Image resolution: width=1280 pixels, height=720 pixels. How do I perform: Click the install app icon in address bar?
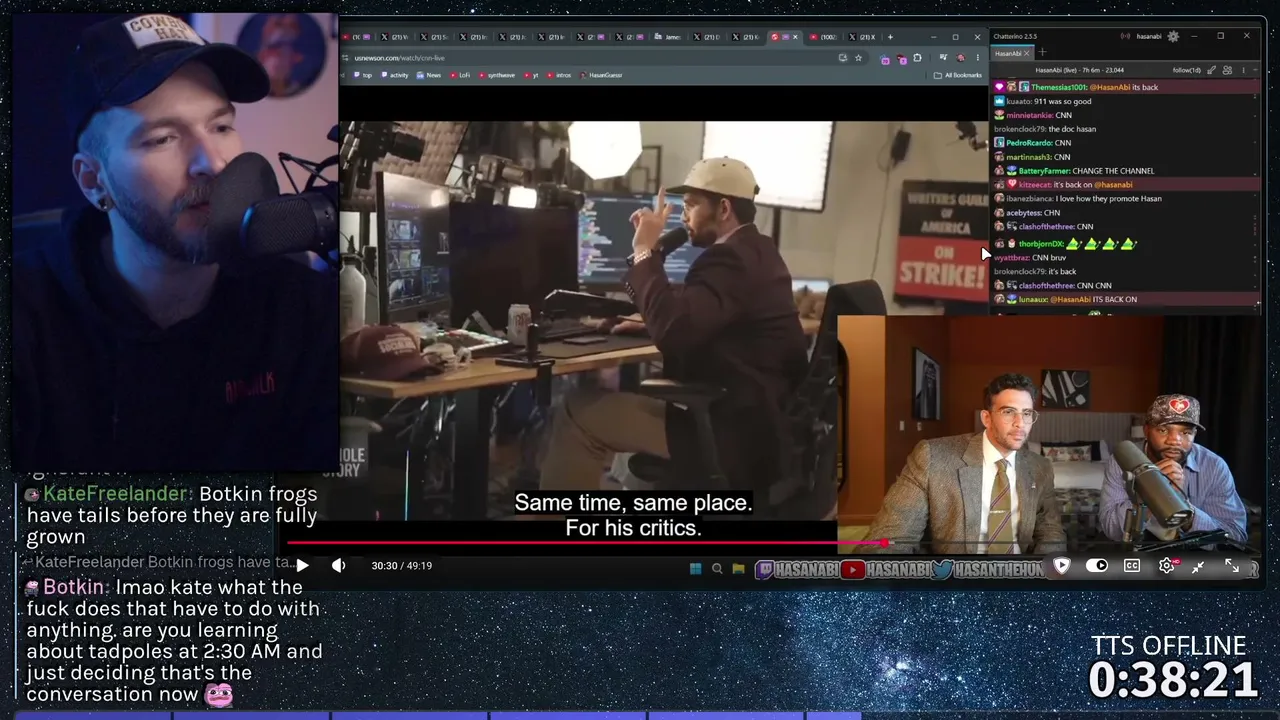843,58
